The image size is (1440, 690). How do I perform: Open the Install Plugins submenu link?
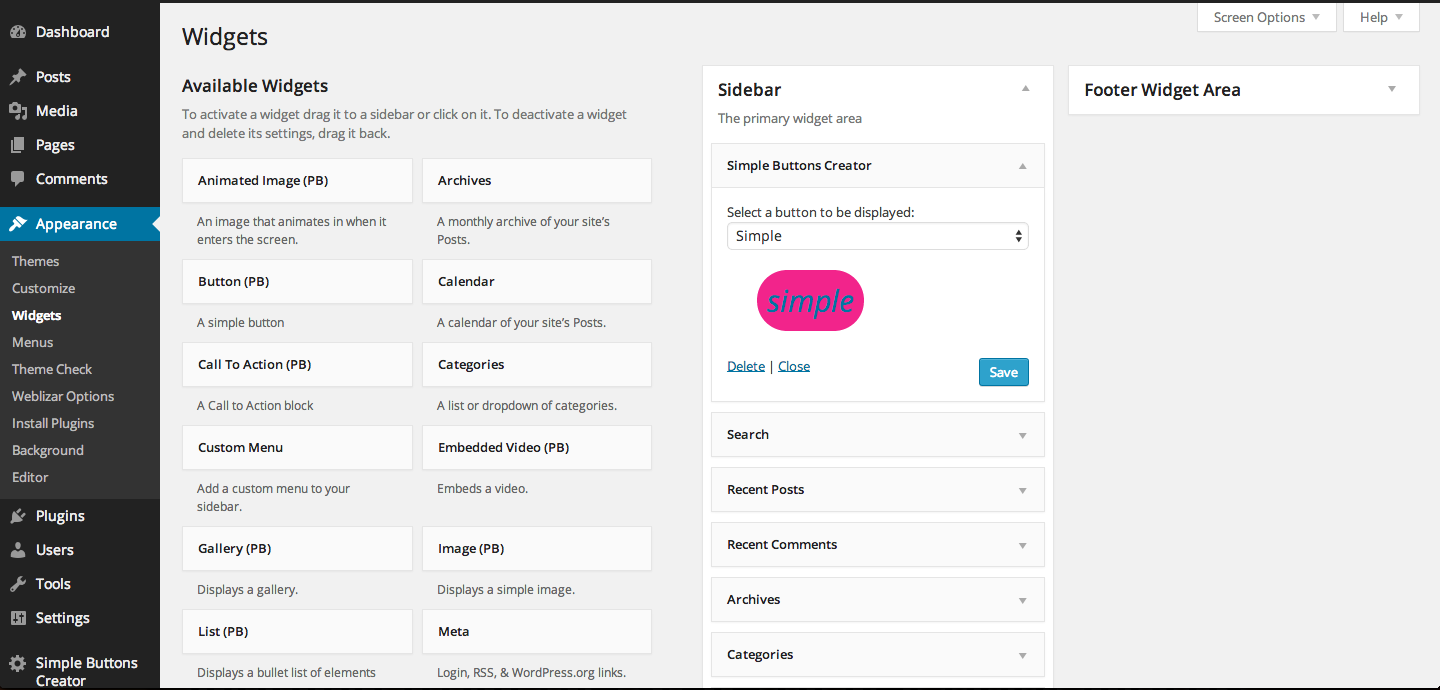pyautogui.click(x=53, y=423)
